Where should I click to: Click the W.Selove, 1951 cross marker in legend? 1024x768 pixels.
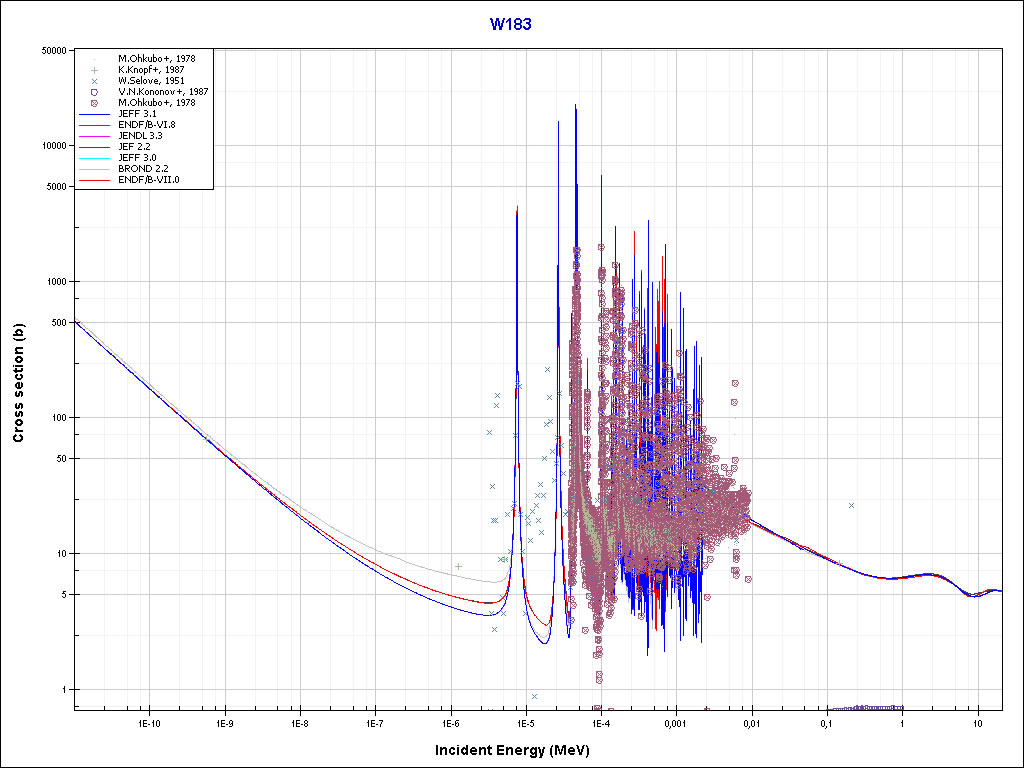tap(93, 81)
